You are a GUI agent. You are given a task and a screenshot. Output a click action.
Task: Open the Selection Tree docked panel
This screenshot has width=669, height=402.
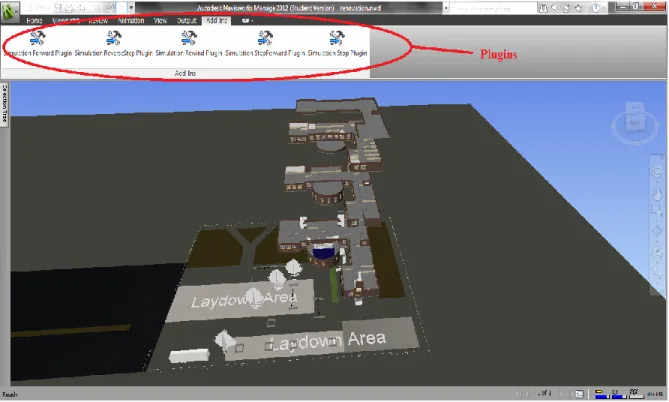(5, 103)
